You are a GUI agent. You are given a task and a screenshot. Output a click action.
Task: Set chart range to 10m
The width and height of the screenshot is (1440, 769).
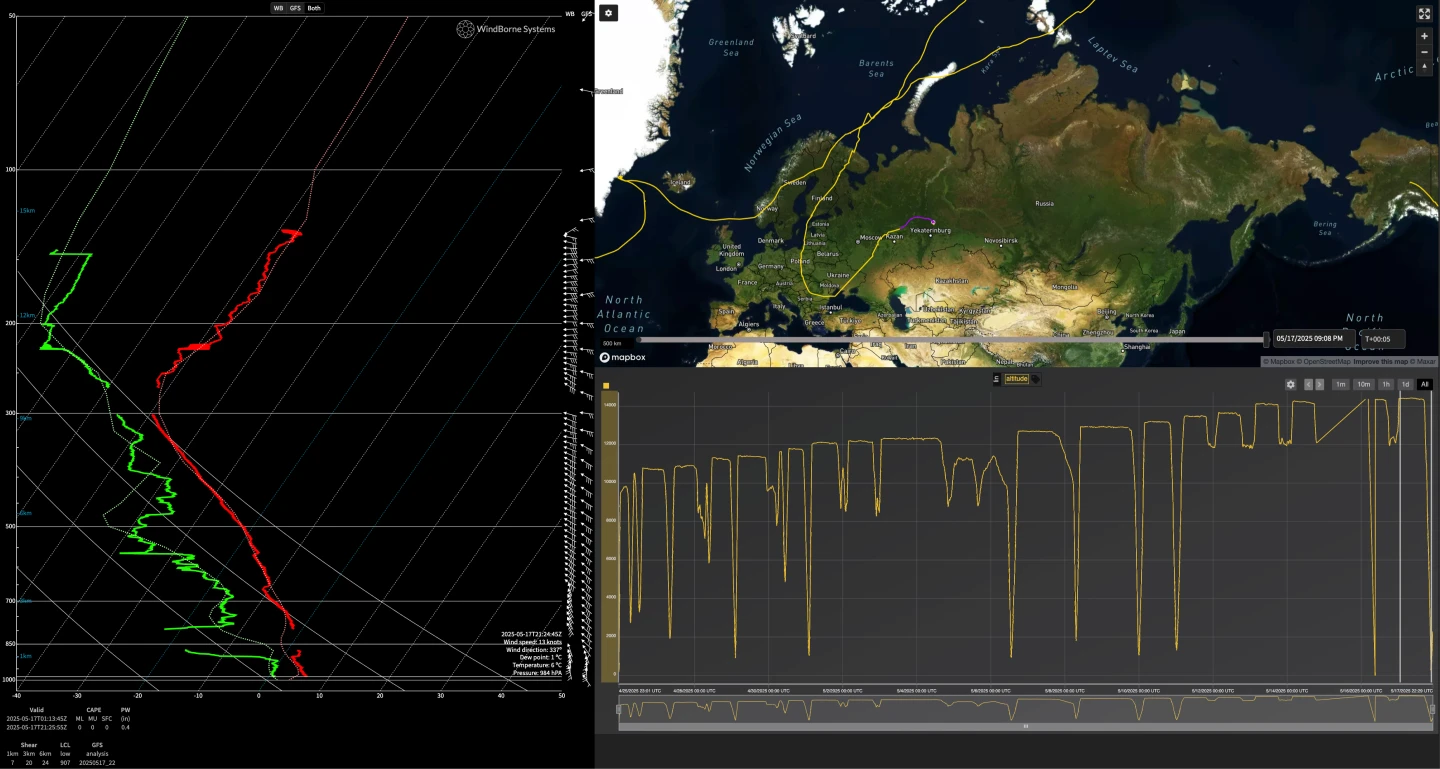[1363, 384]
